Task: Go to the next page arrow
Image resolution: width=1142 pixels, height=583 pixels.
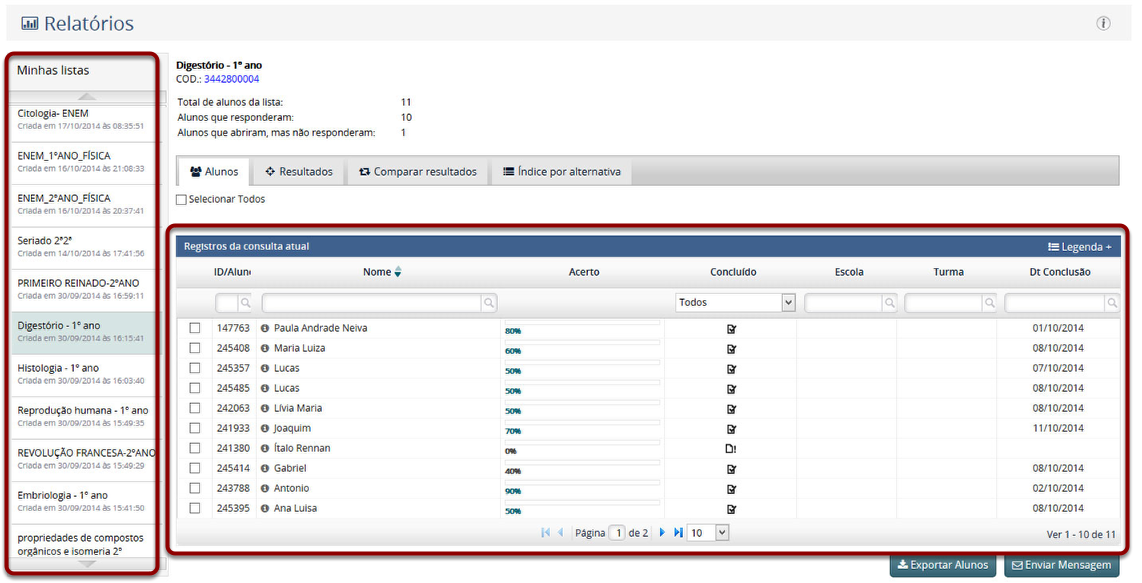Action: pyautogui.click(x=662, y=533)
